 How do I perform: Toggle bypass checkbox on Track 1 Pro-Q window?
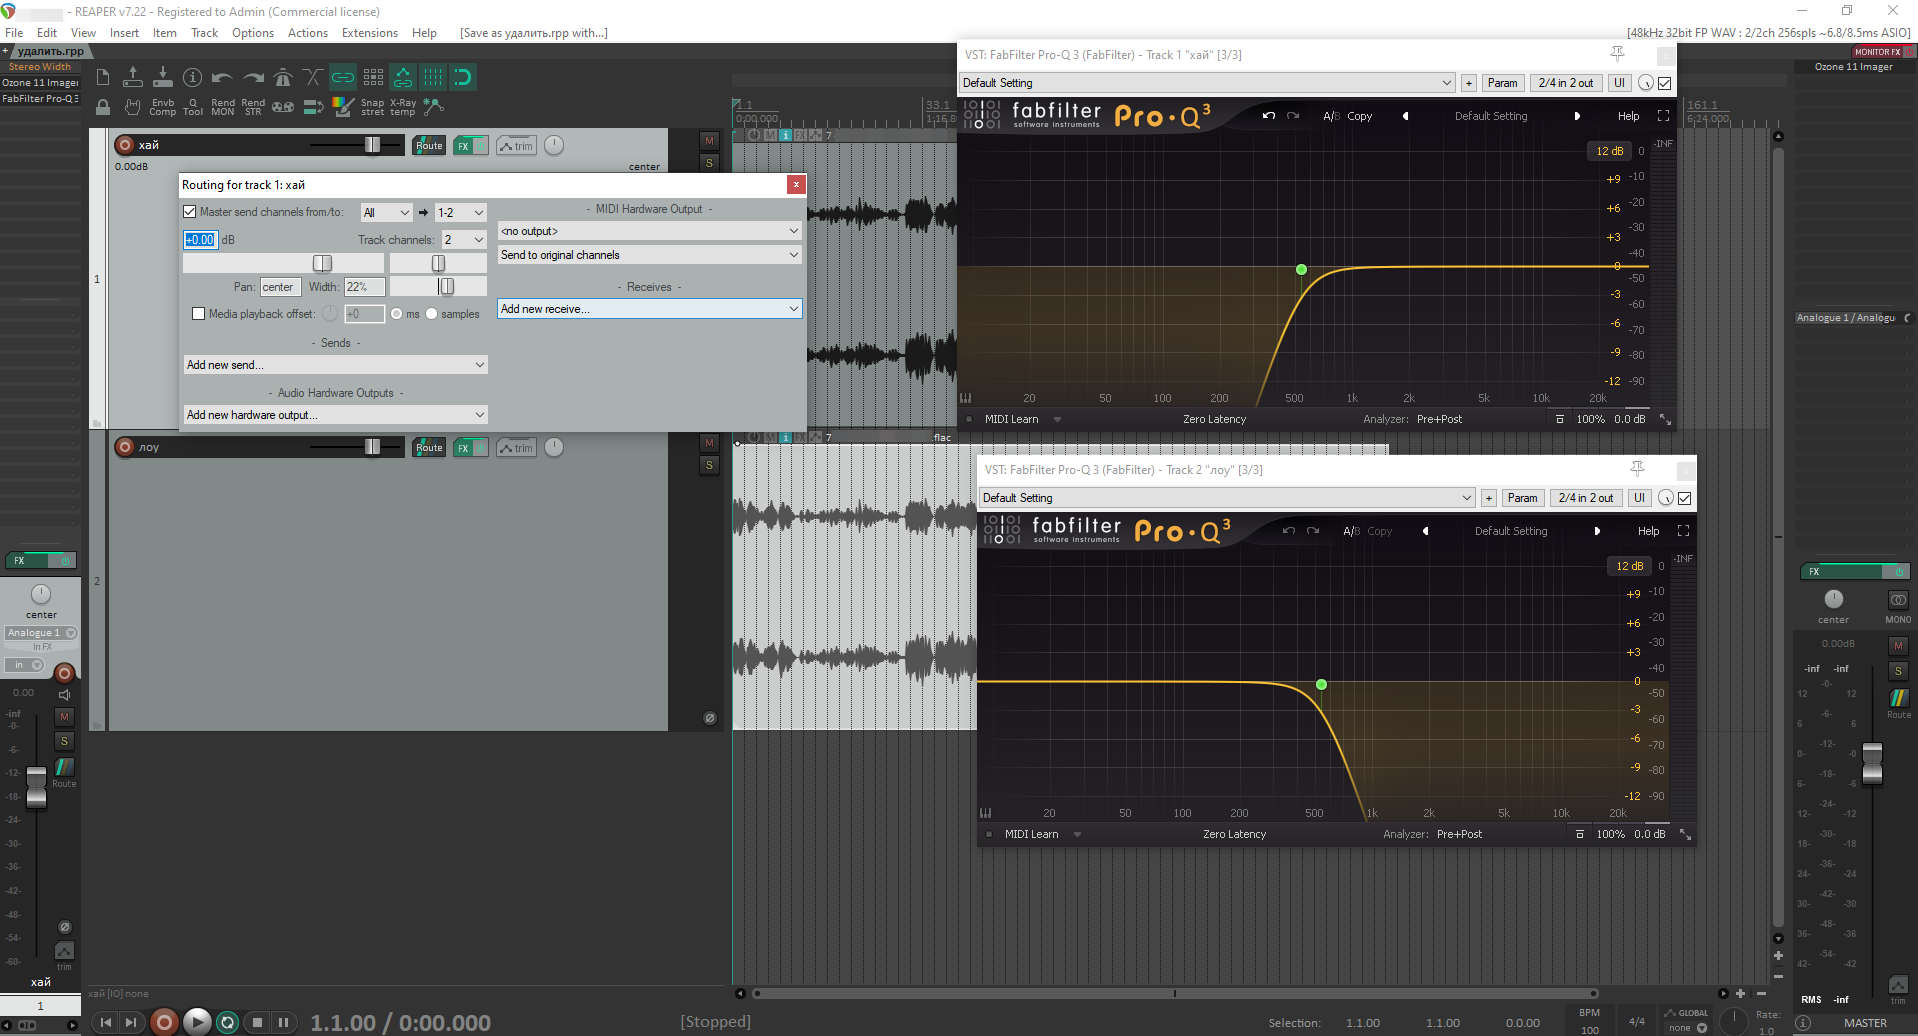click(x=1665, y=83)
